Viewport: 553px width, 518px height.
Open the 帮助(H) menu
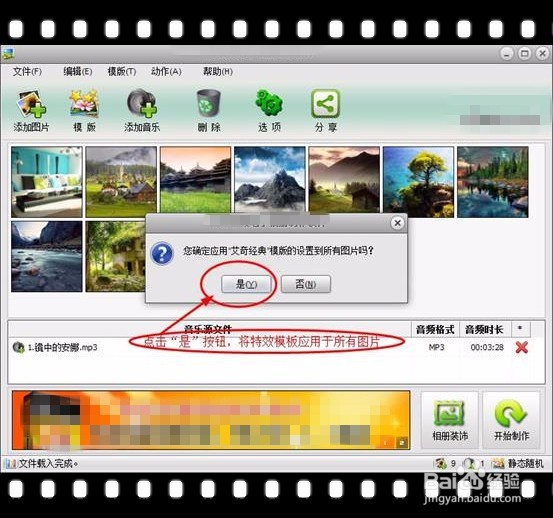click(x=218, y=72)
